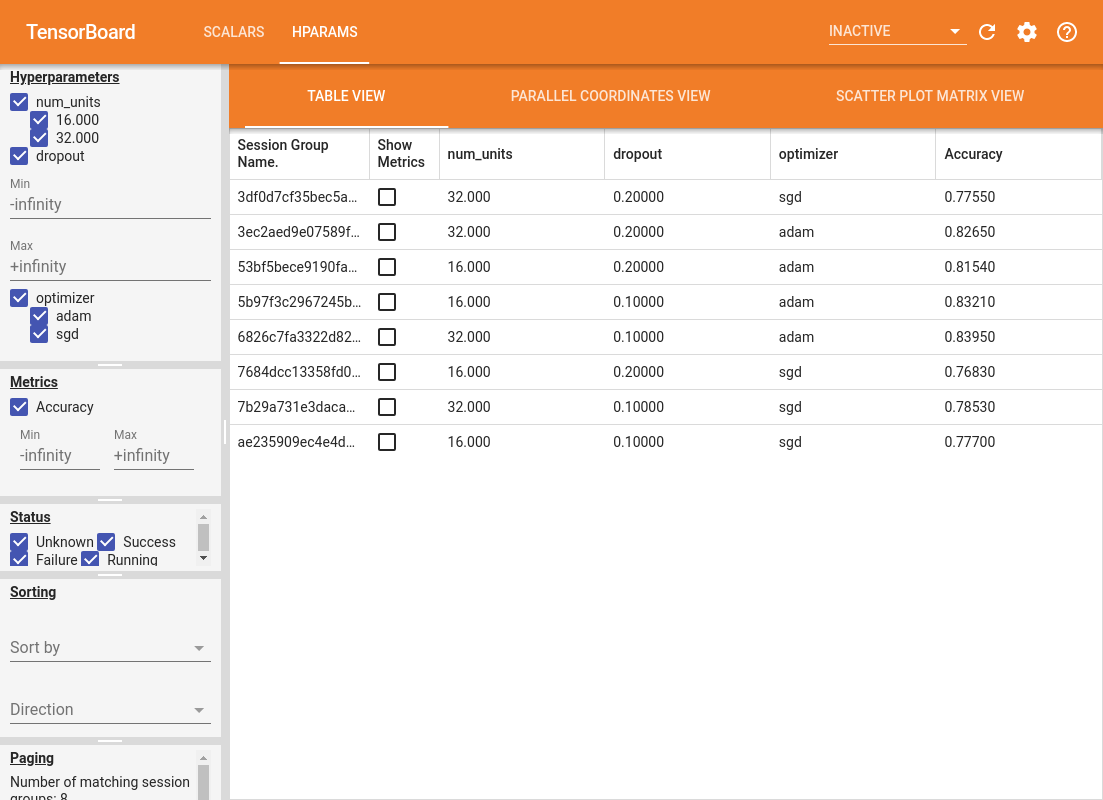
Task: Show metrics for session 3df0d7cf35bec5a
Action: tap(387, 197)
